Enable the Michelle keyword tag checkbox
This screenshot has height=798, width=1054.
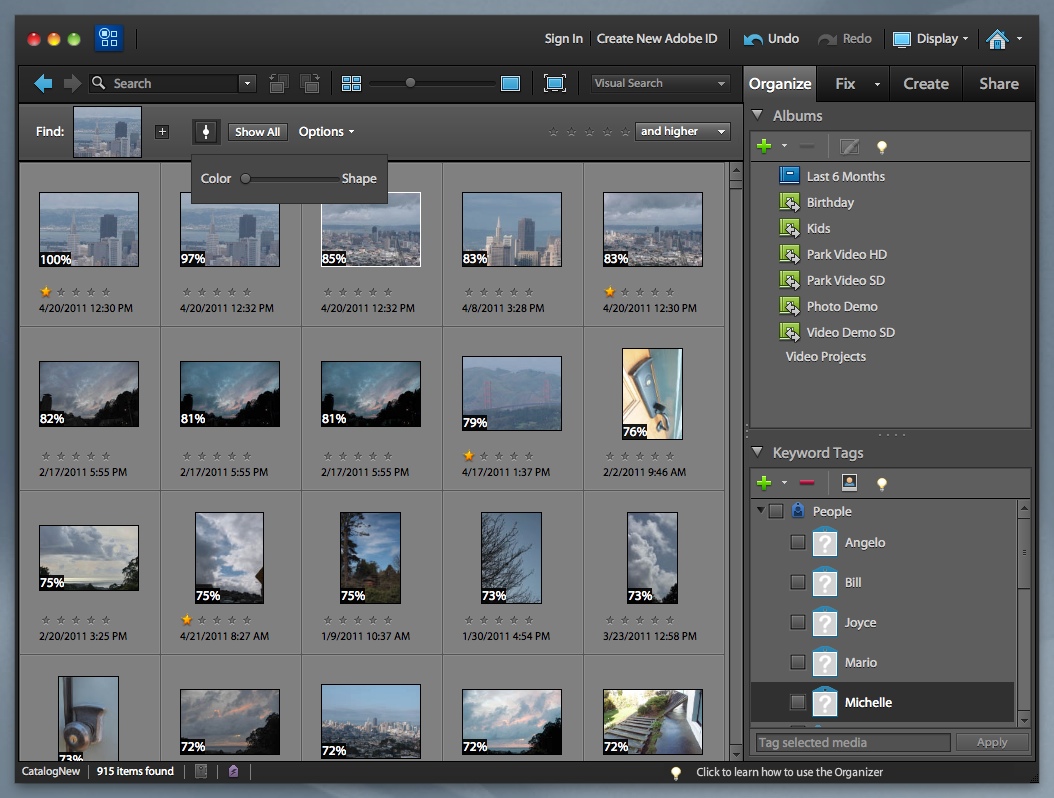(797, 702)
